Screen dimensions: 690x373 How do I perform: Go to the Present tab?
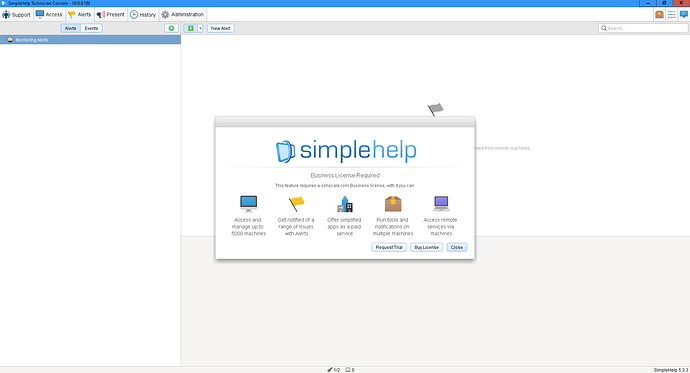(111, 15)
